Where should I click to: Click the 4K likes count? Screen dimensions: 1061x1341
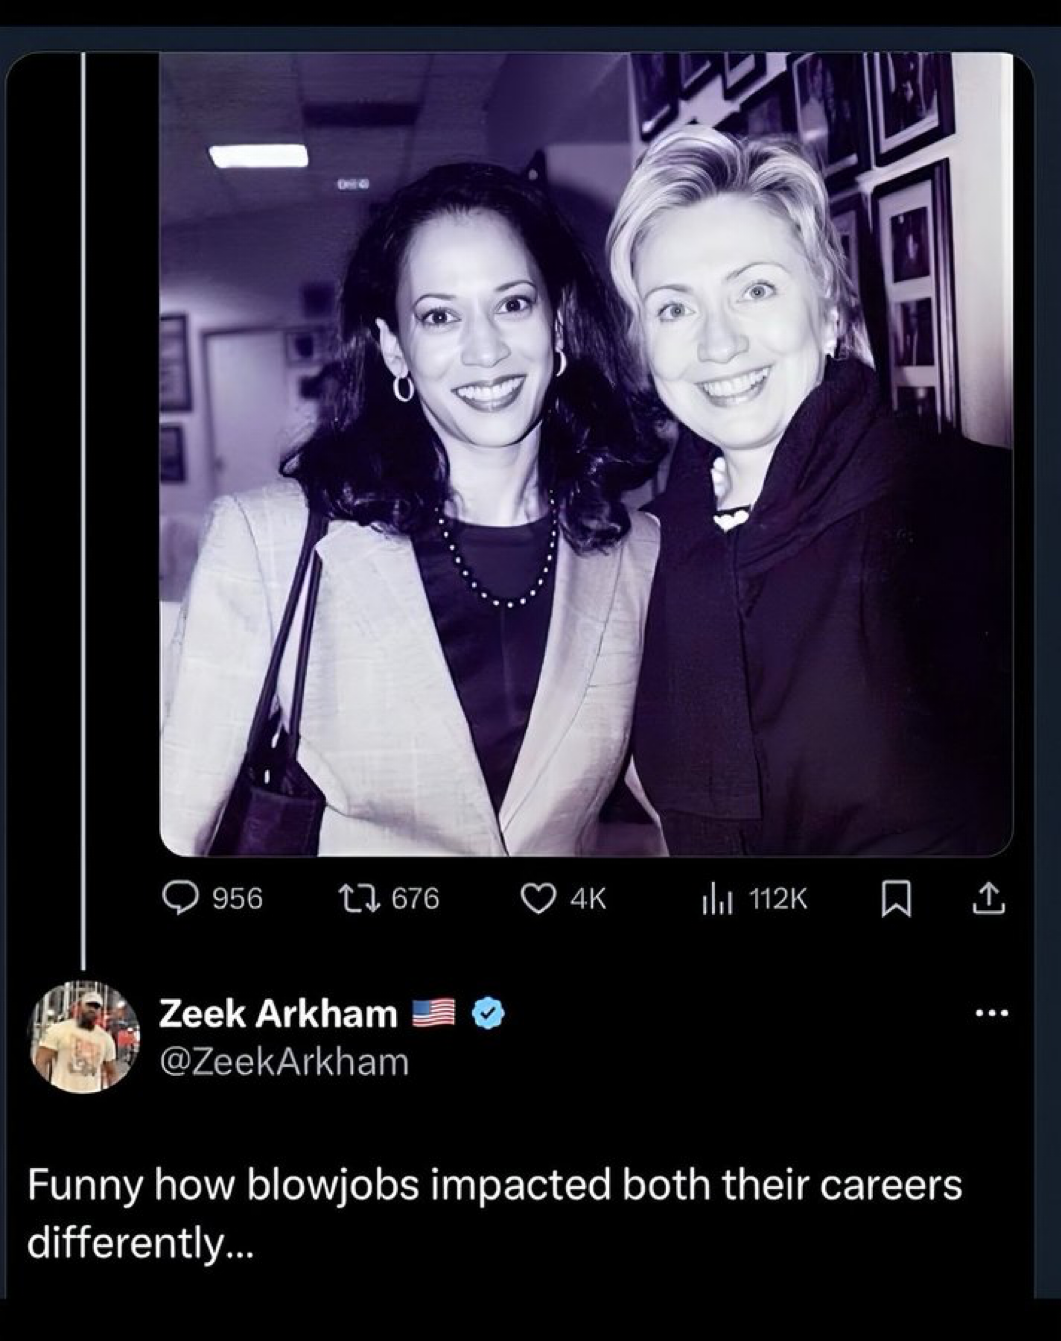587,899
